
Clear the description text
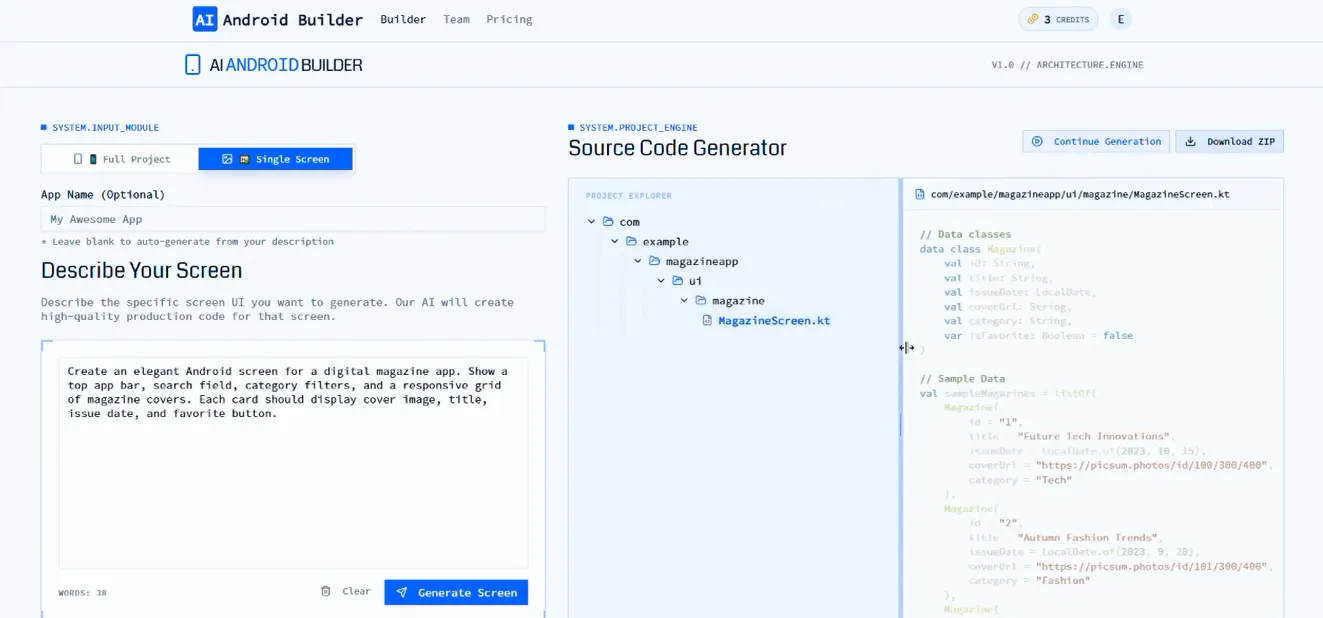(x=345, y=591)
